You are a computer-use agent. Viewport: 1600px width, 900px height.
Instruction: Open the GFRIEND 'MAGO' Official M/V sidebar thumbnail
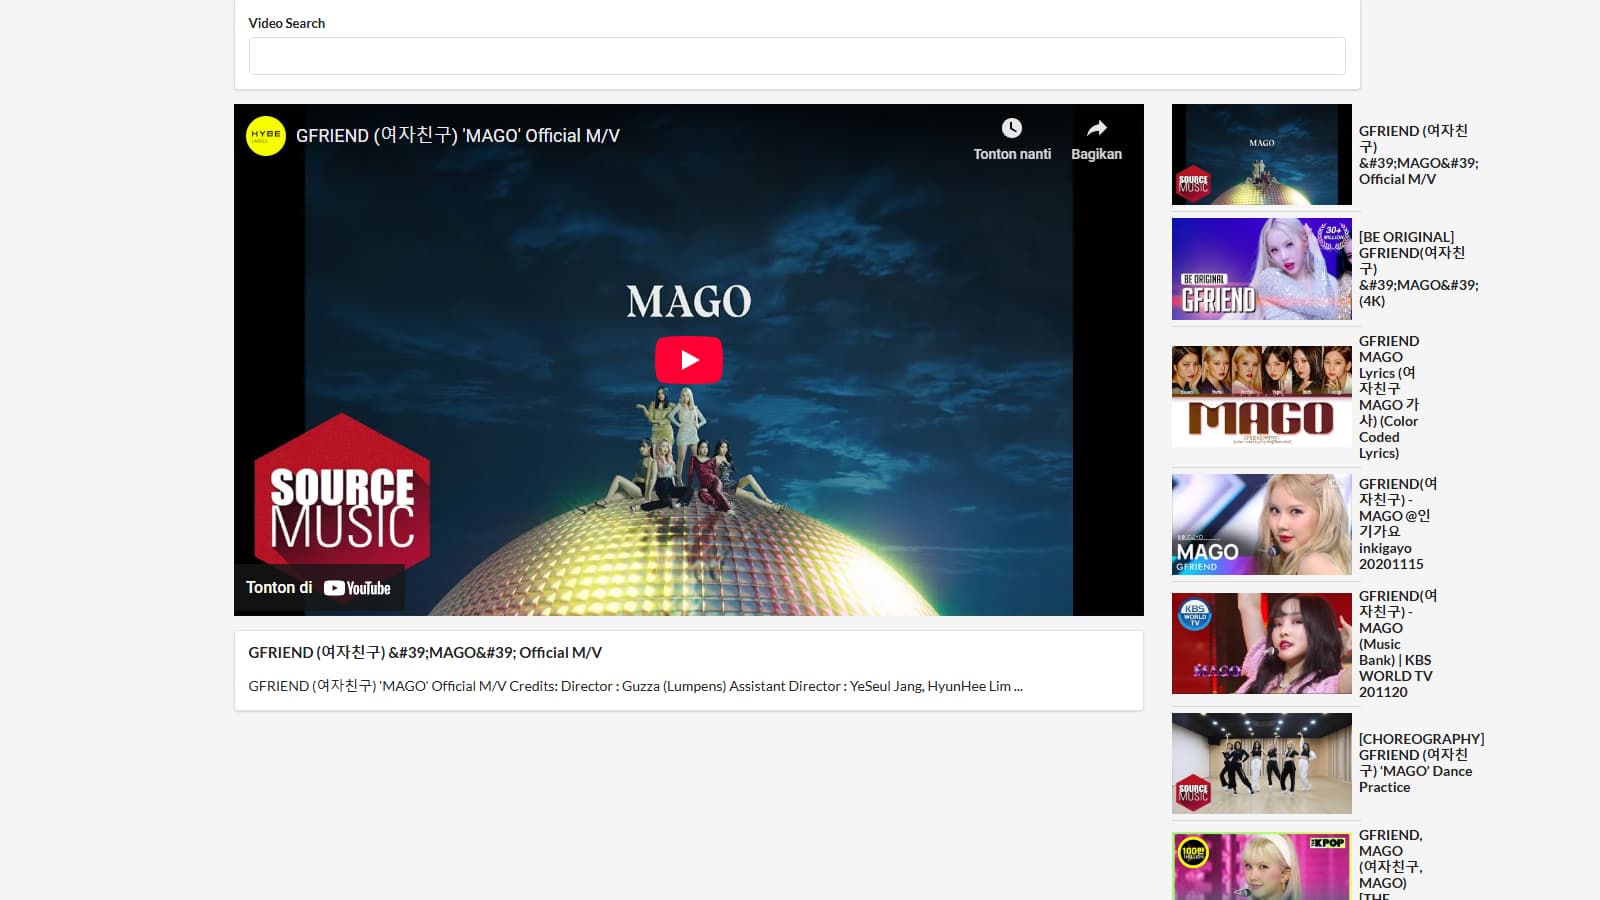(x=1261, y=153)
